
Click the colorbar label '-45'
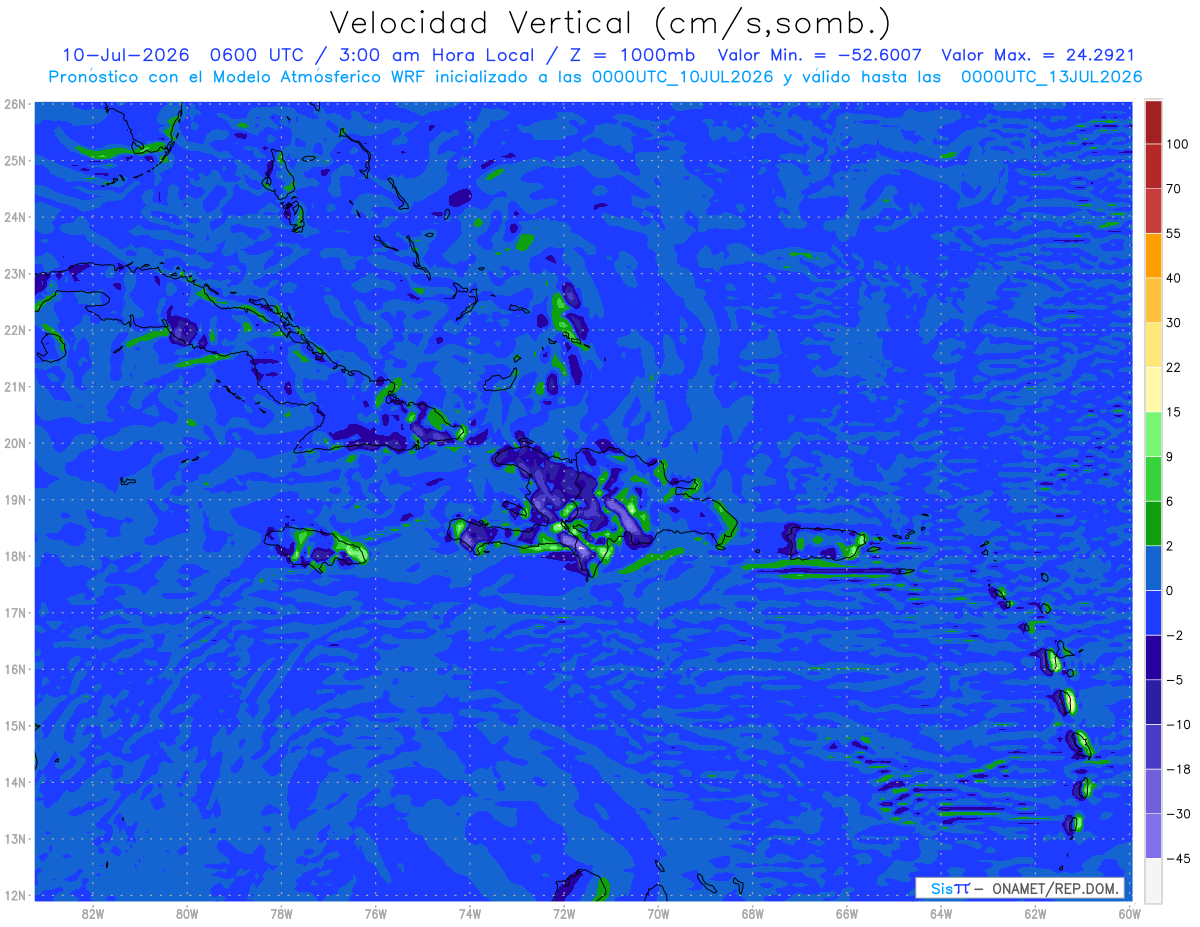click(x=1178, y=858)
